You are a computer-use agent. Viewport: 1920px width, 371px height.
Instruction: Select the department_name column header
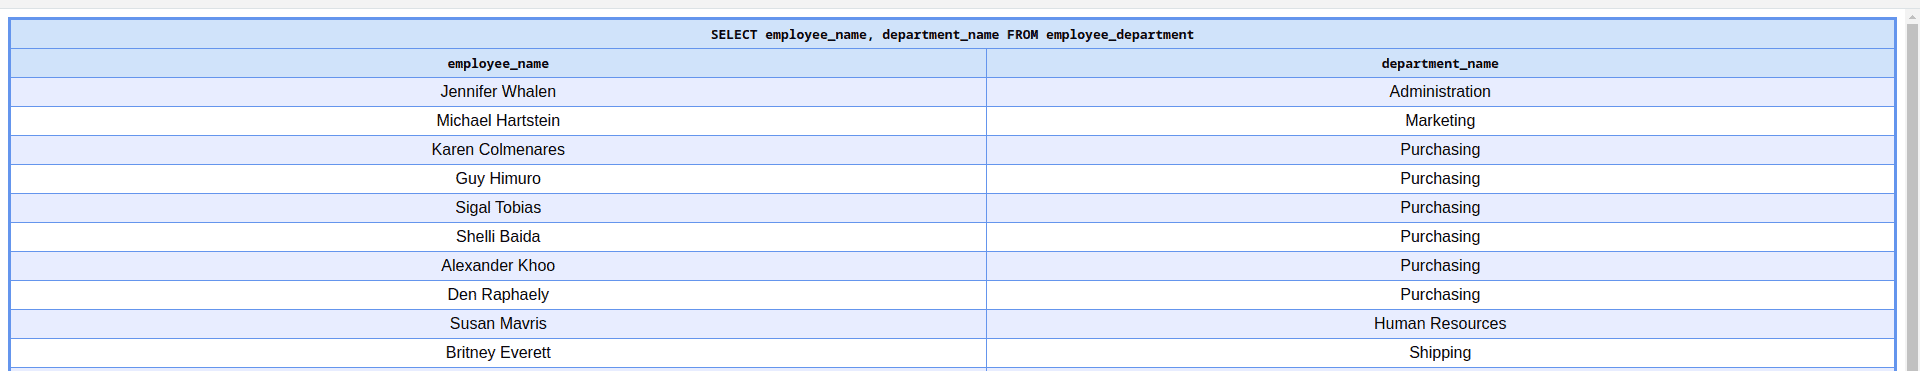click(x=1440, y=63)
